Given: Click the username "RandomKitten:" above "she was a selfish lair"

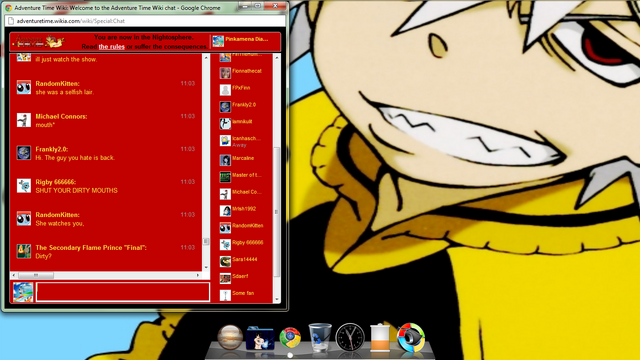Looking at the screenshot, I should coord(57,83).
